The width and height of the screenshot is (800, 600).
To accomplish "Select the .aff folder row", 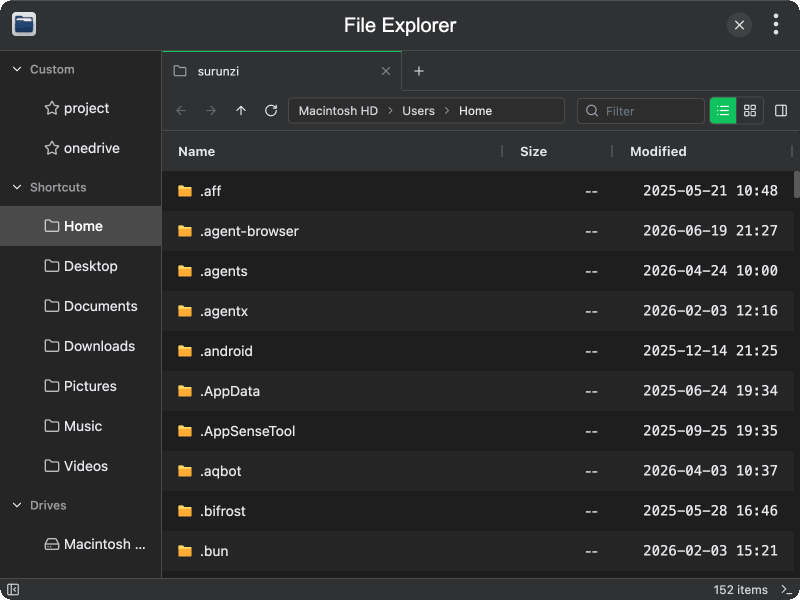I will [x=478, y=191].
